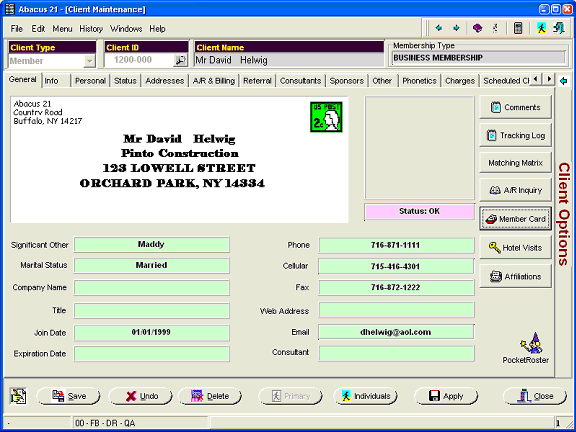Open the Edit menu
Viewport: 576px width, 432px height.
tap(38, 29)
